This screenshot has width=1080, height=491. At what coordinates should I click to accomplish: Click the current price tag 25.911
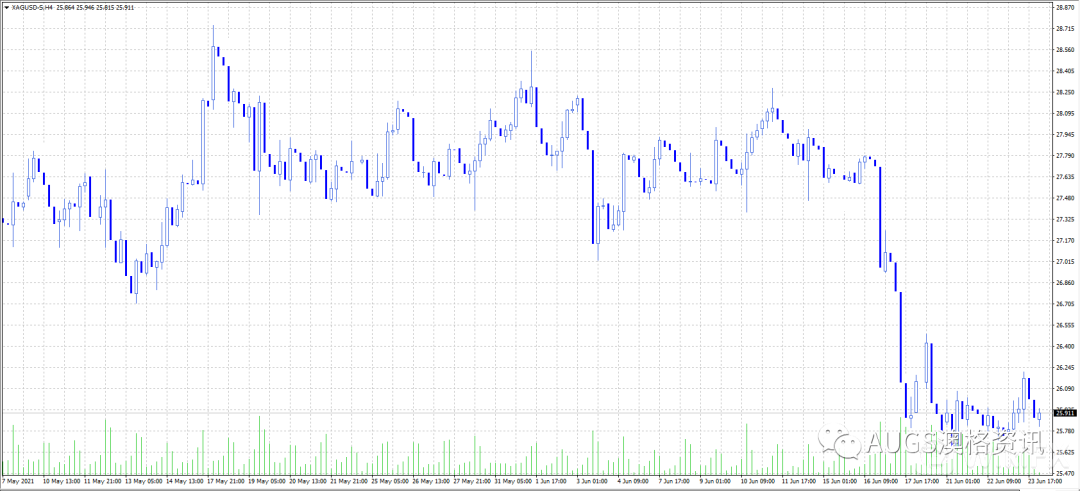click(x=1065, y=412)
